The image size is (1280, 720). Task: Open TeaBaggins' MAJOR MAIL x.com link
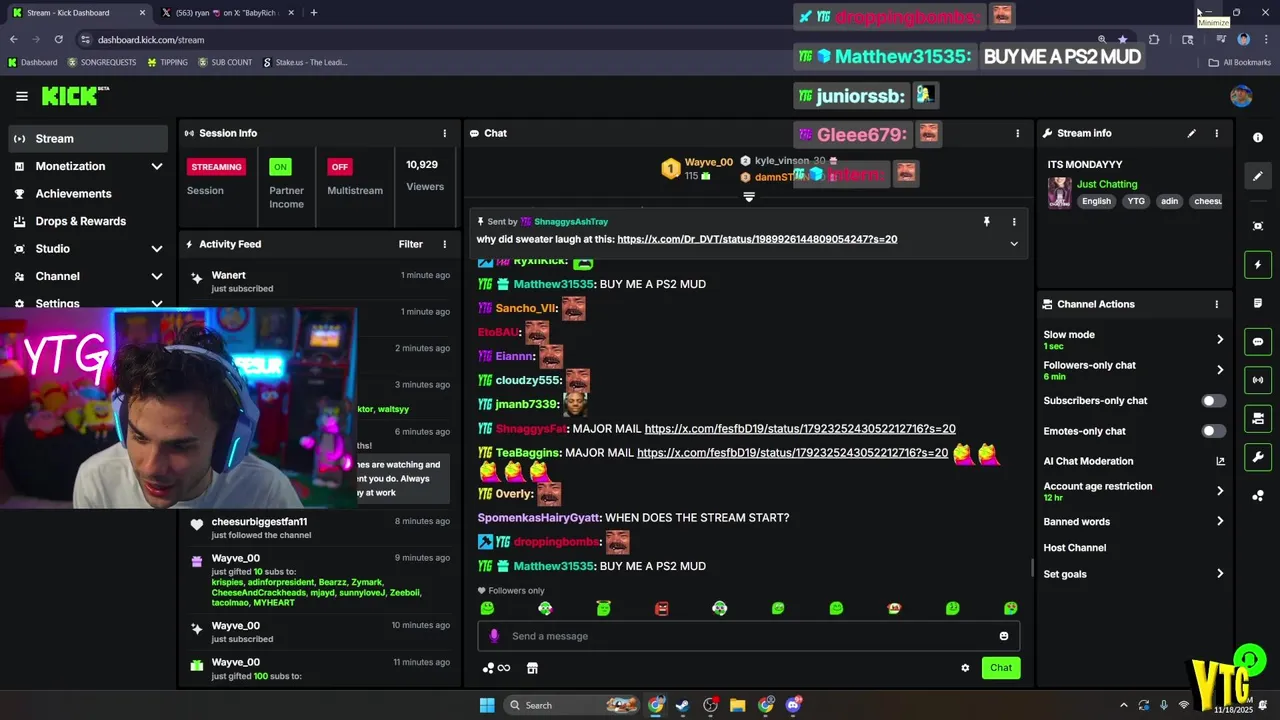coord(792,453)
